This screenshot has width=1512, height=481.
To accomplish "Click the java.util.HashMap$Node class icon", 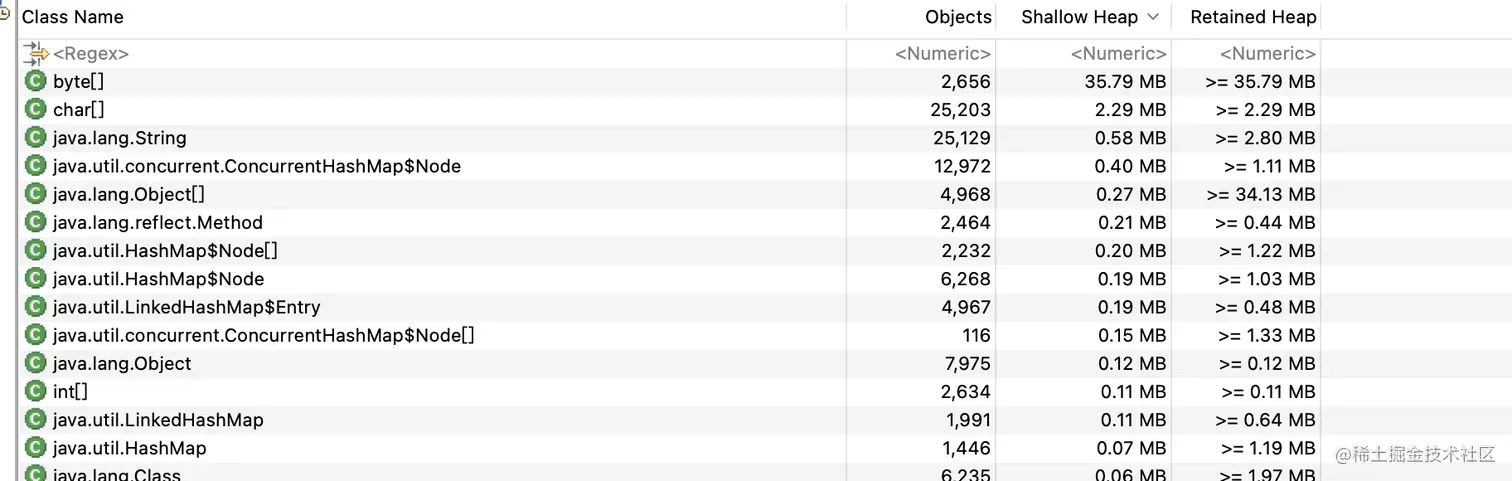I will point(36,278).
